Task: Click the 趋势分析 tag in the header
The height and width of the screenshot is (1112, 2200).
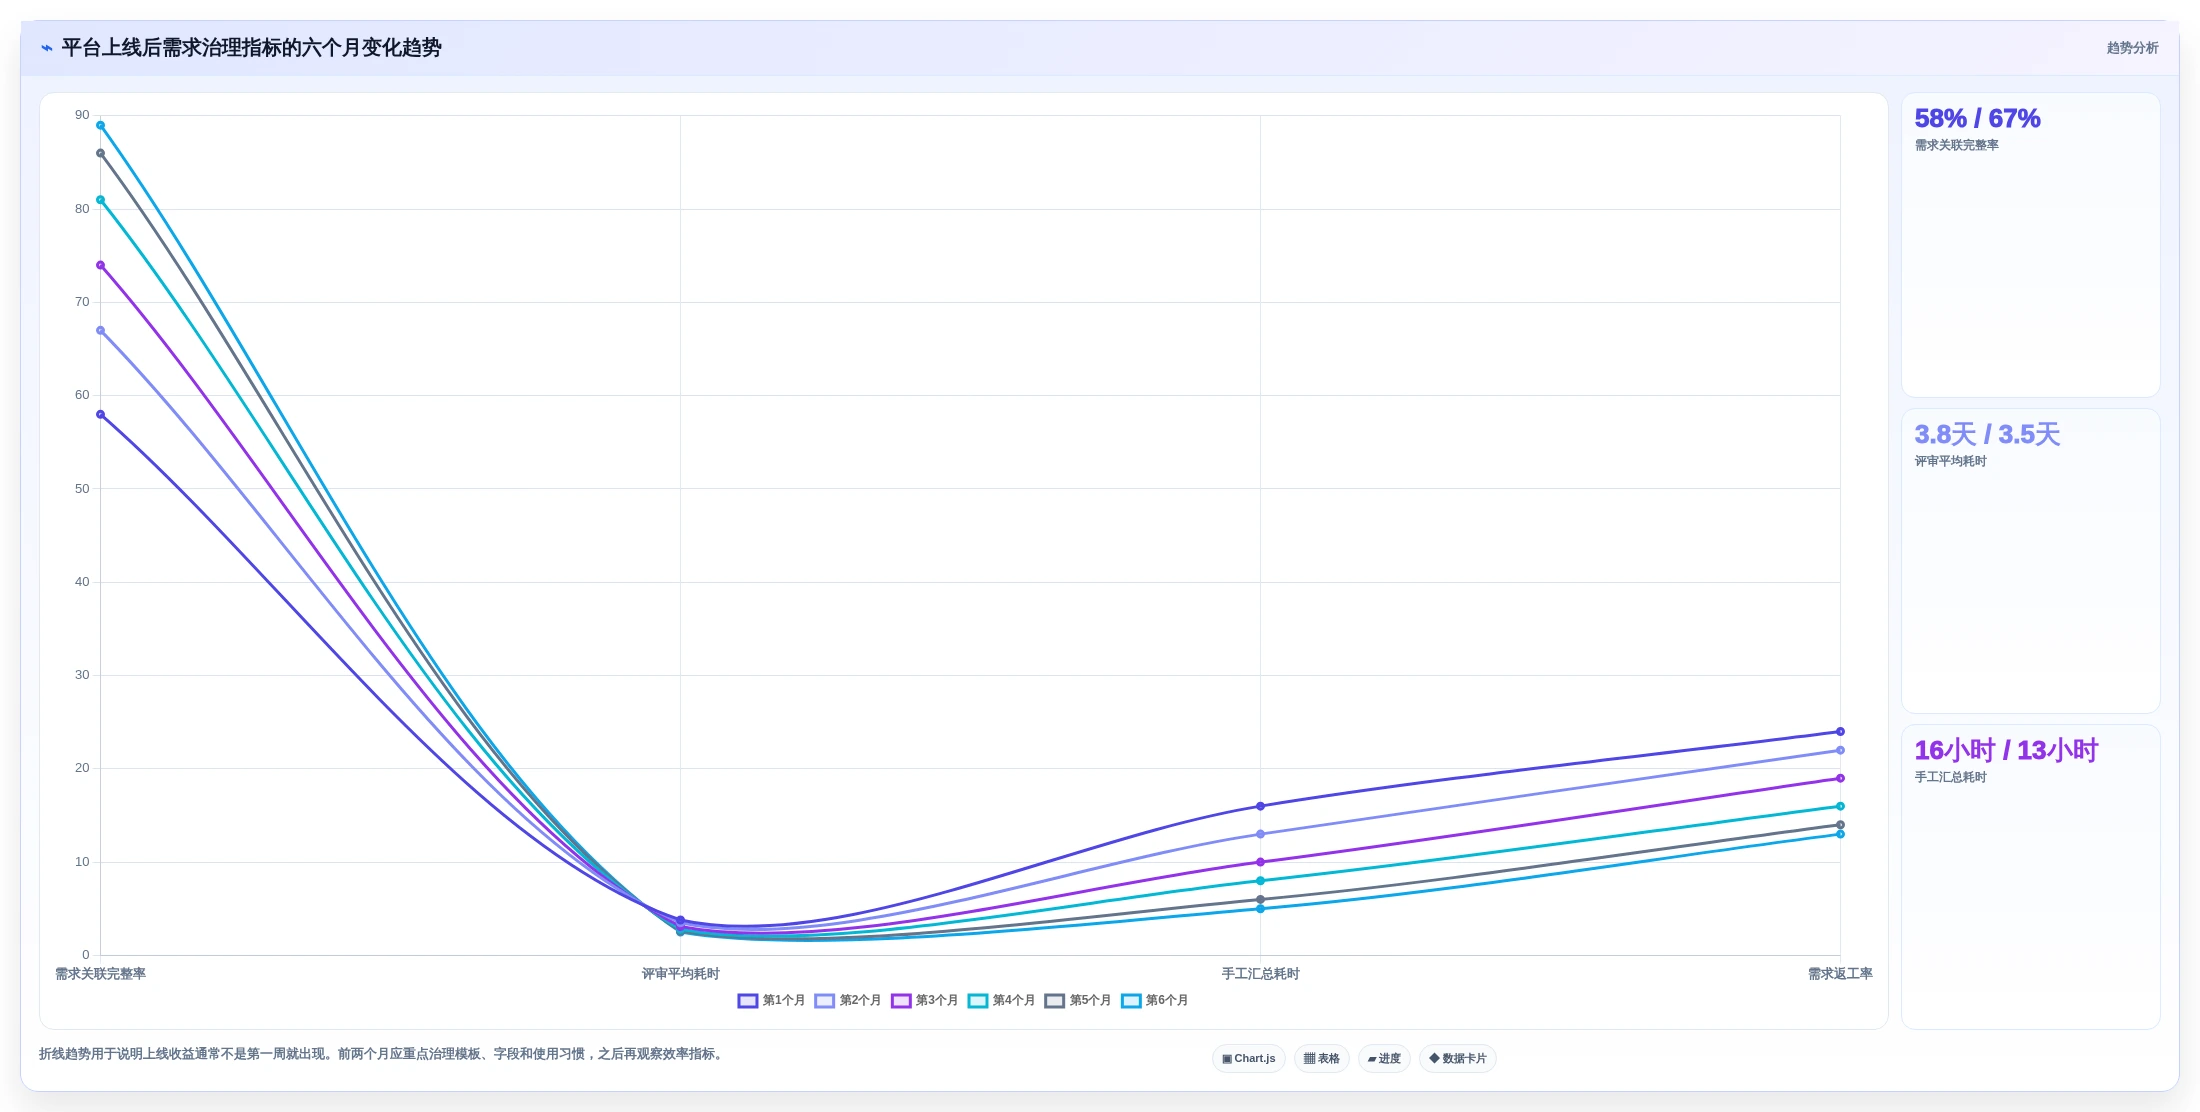Action: point(2132,48)
